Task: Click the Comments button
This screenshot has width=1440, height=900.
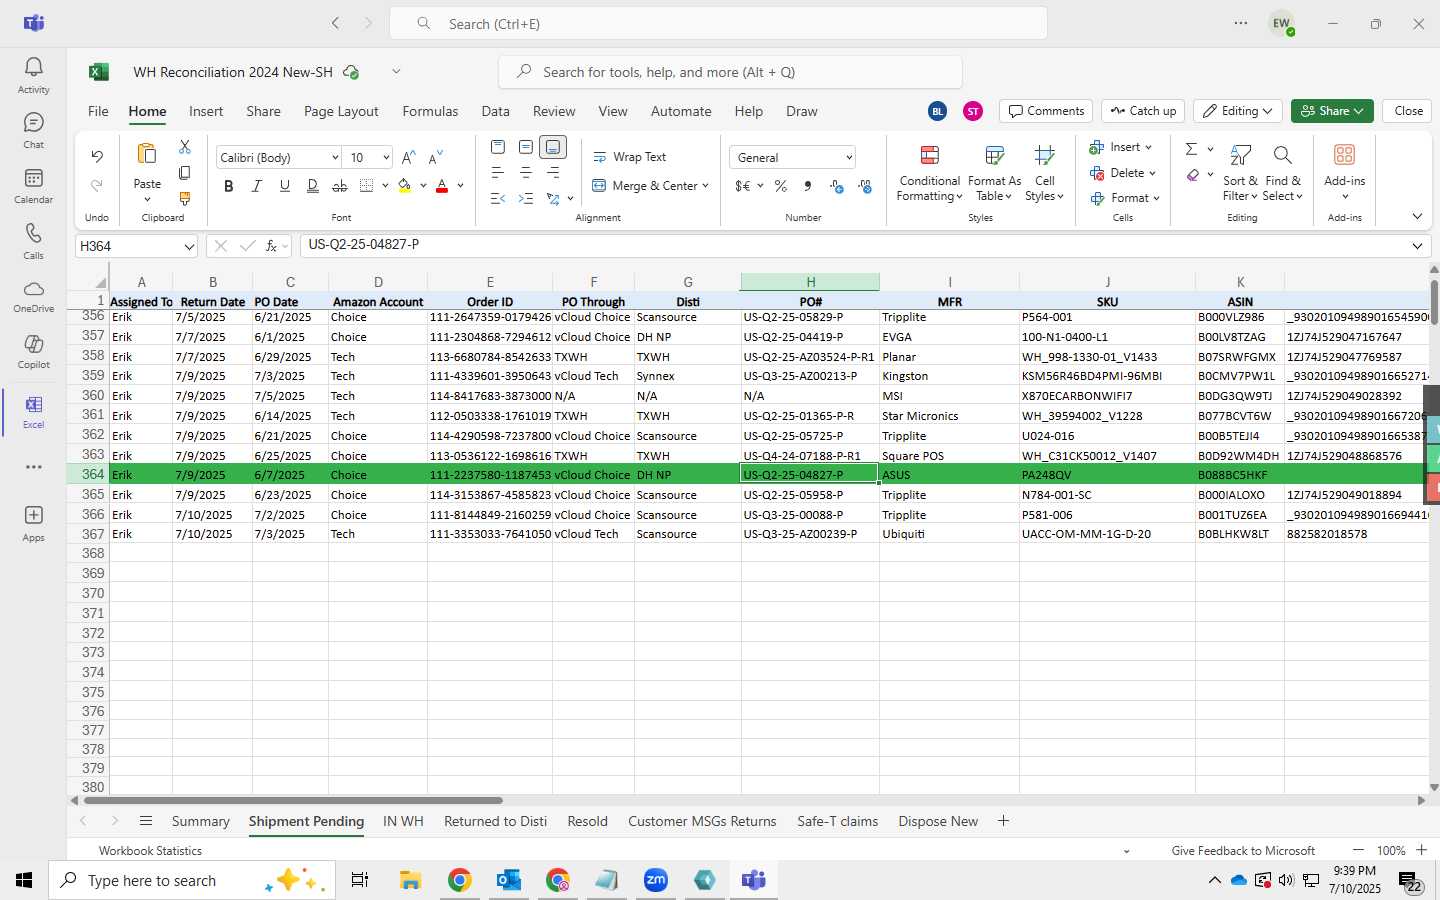Action: (1046, 111)
